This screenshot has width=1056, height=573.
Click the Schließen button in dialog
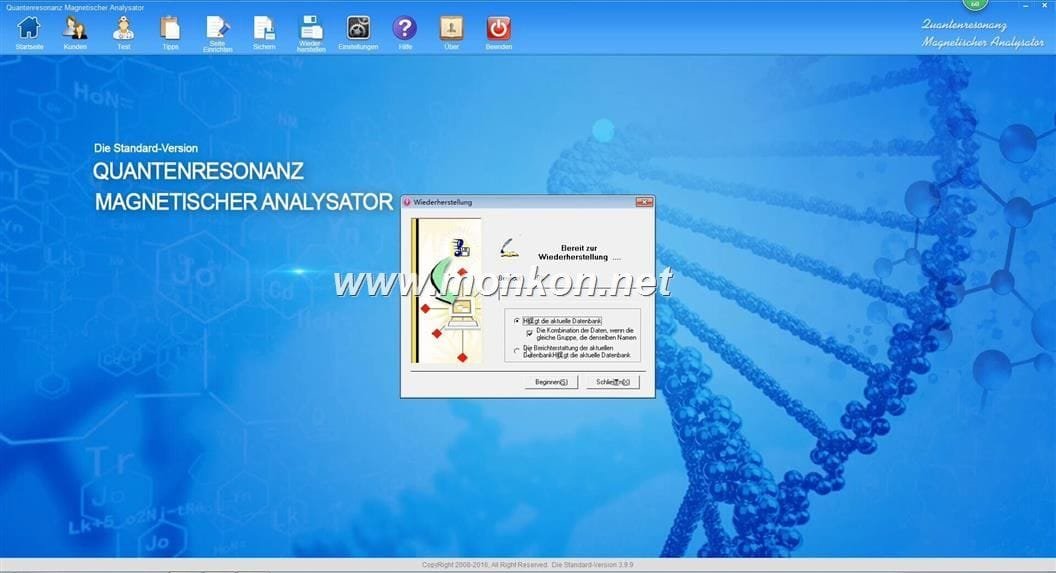[x=612, y=382]
